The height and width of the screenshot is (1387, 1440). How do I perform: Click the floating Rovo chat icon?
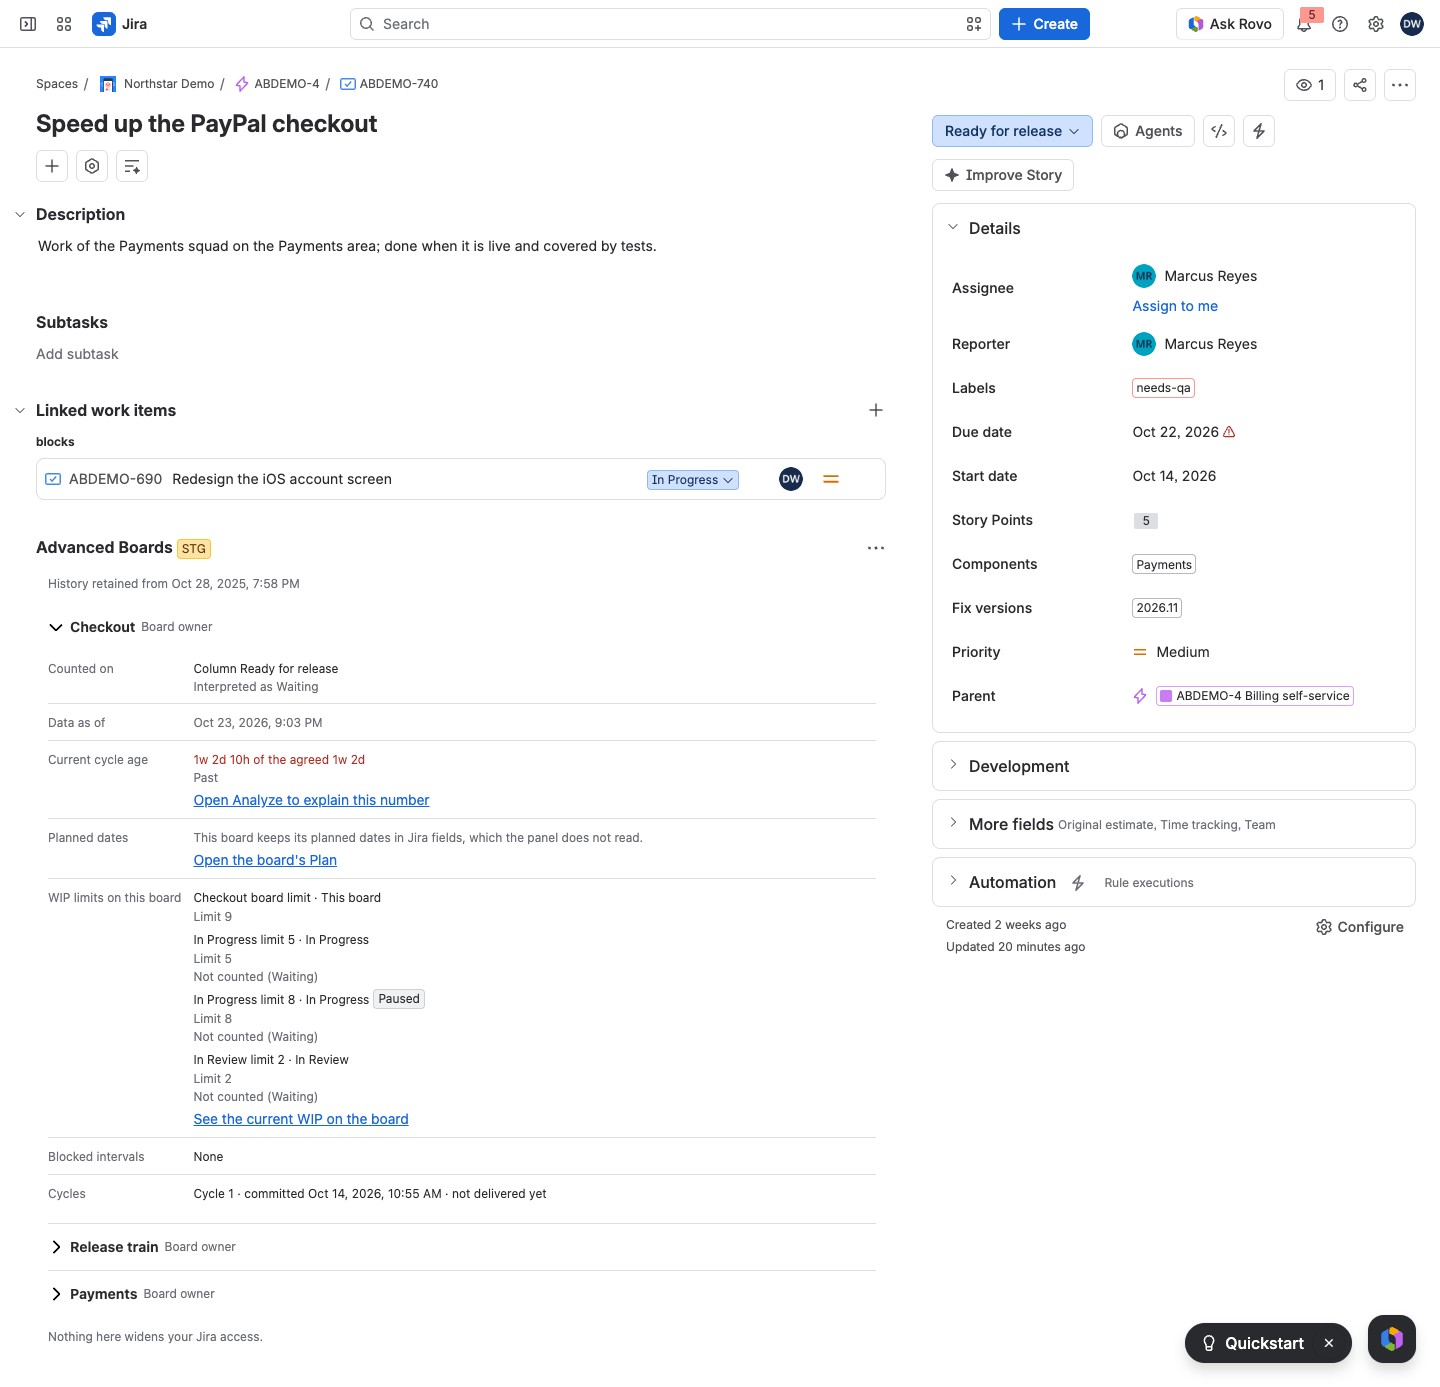1392,1339
